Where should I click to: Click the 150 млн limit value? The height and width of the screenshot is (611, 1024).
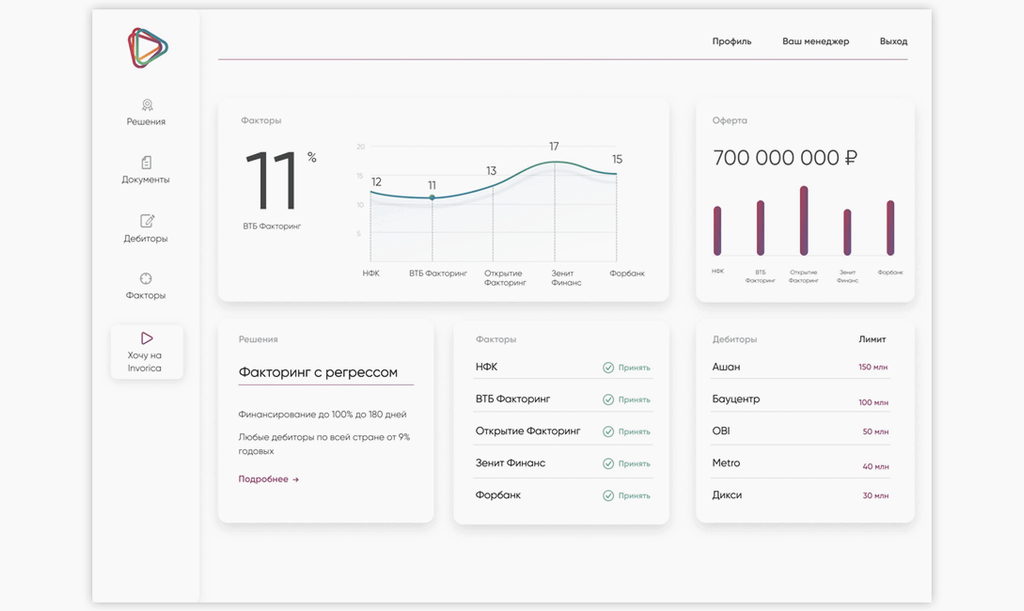tap(873, 368)
